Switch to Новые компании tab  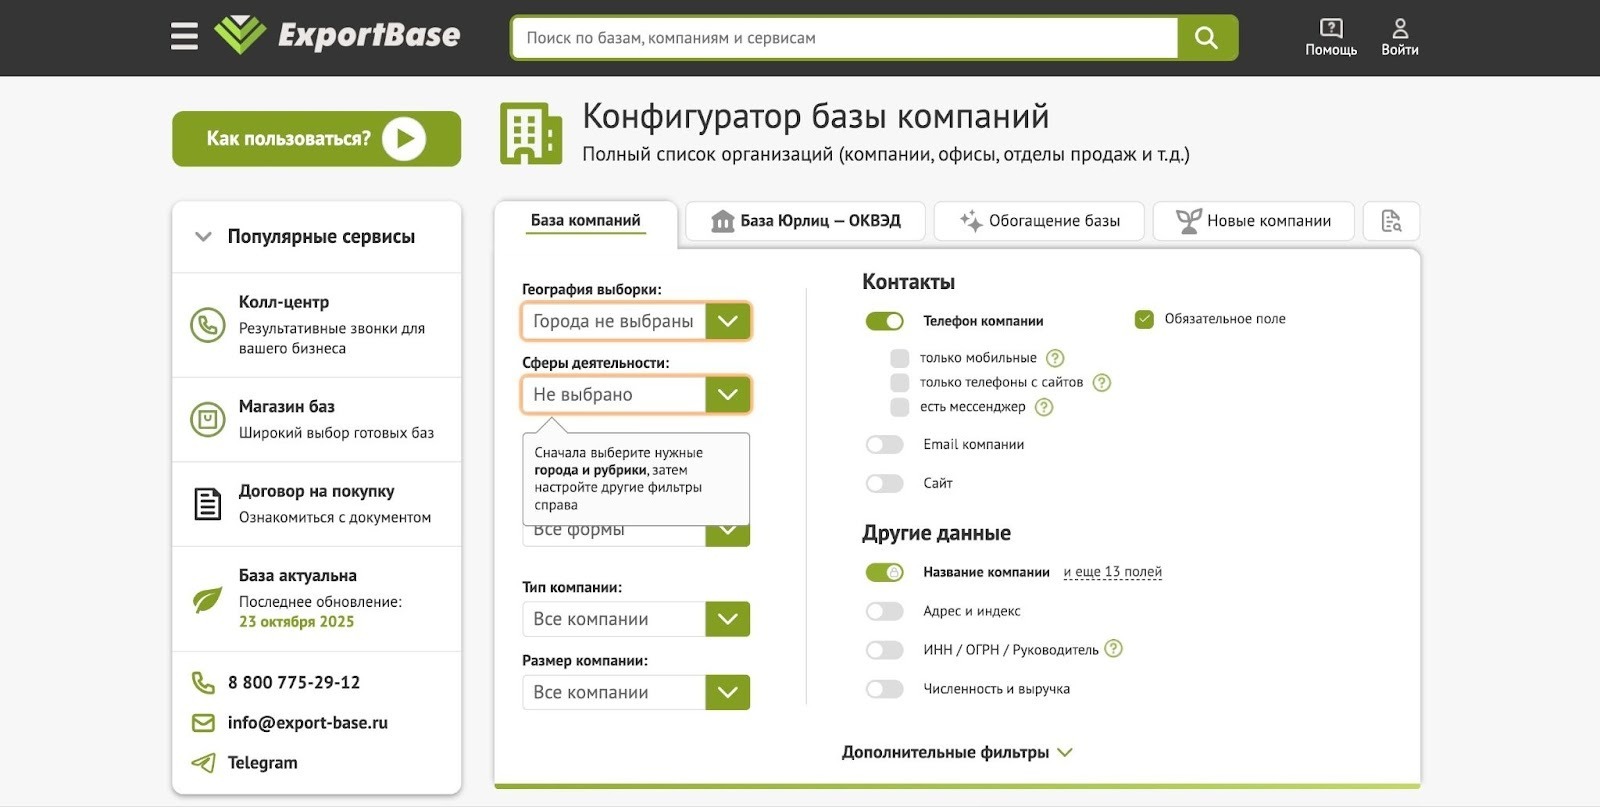pos(1254,221)
